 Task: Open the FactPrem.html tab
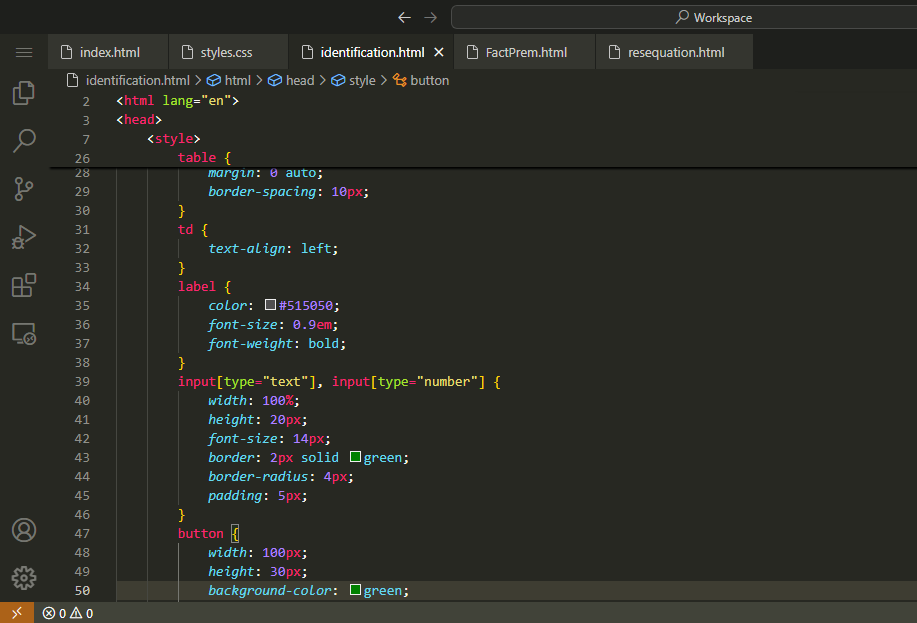coord(526,52)
